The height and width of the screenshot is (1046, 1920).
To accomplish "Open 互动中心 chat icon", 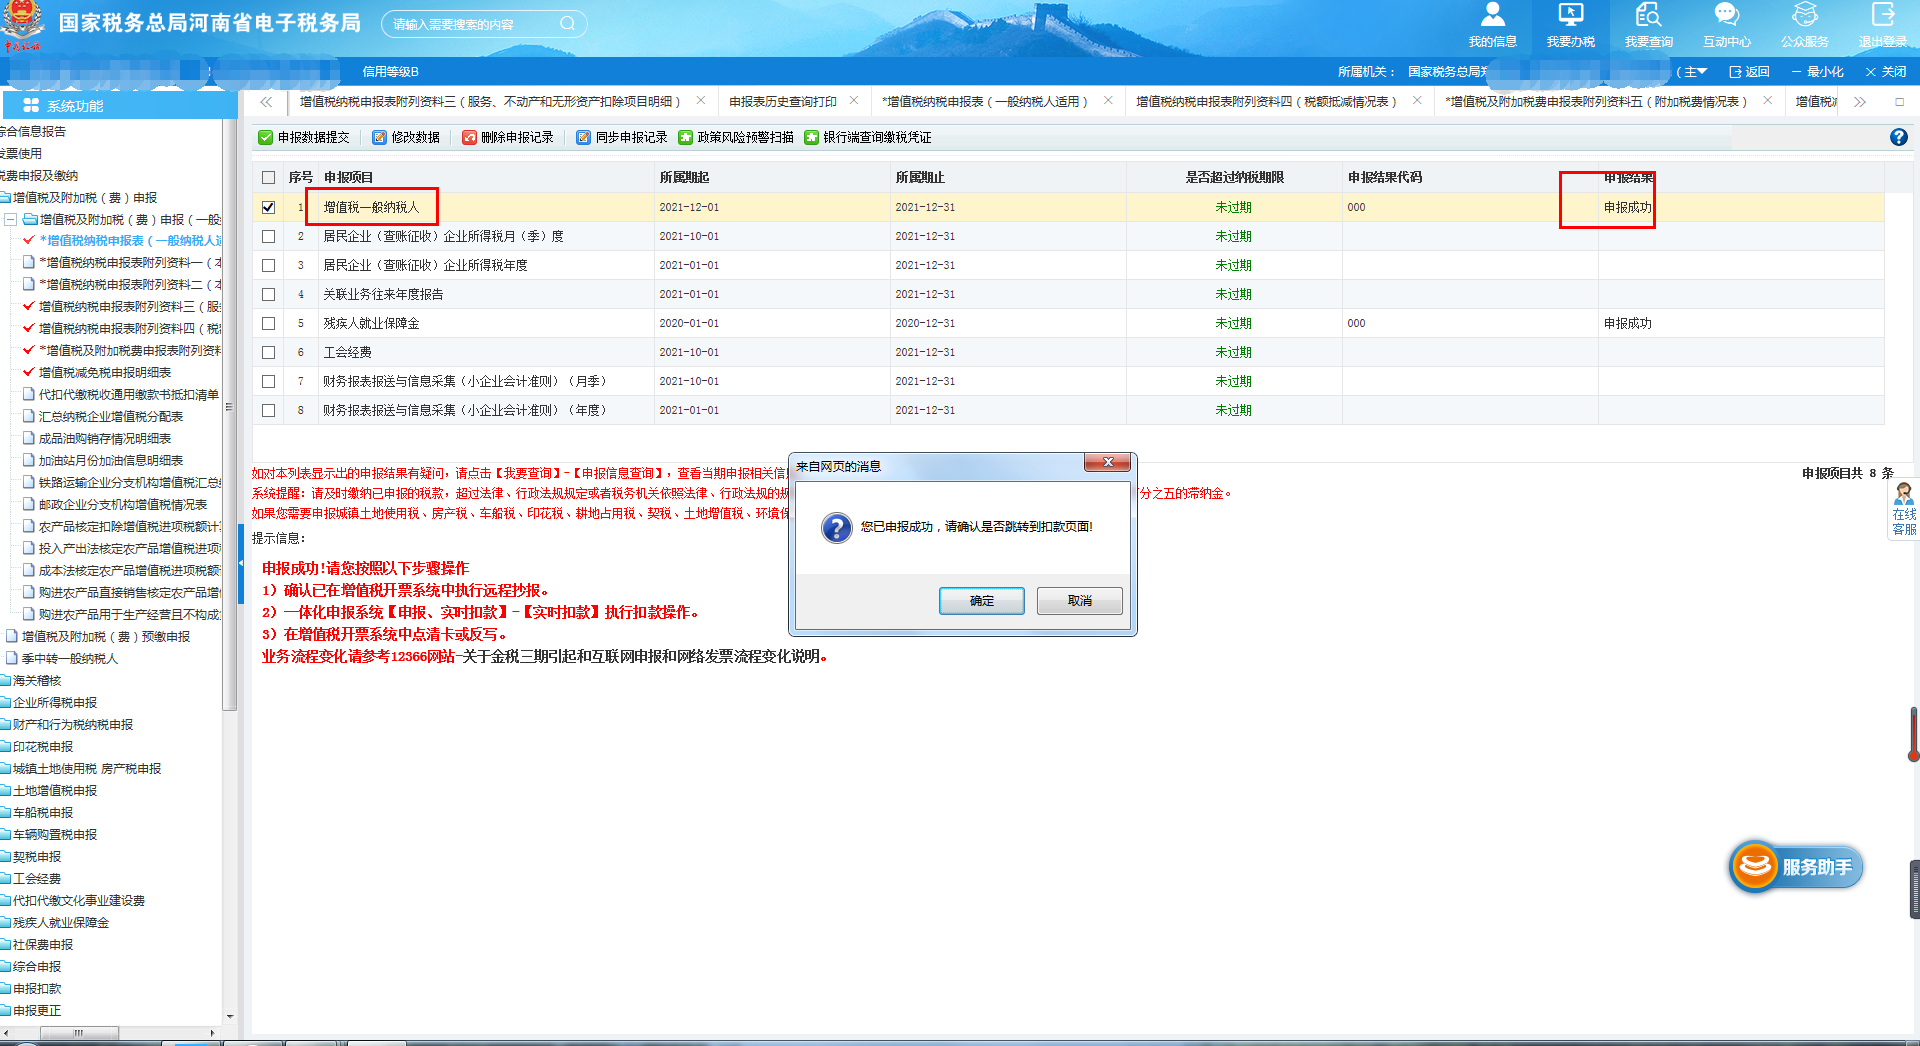I will tap(1726, 25).
